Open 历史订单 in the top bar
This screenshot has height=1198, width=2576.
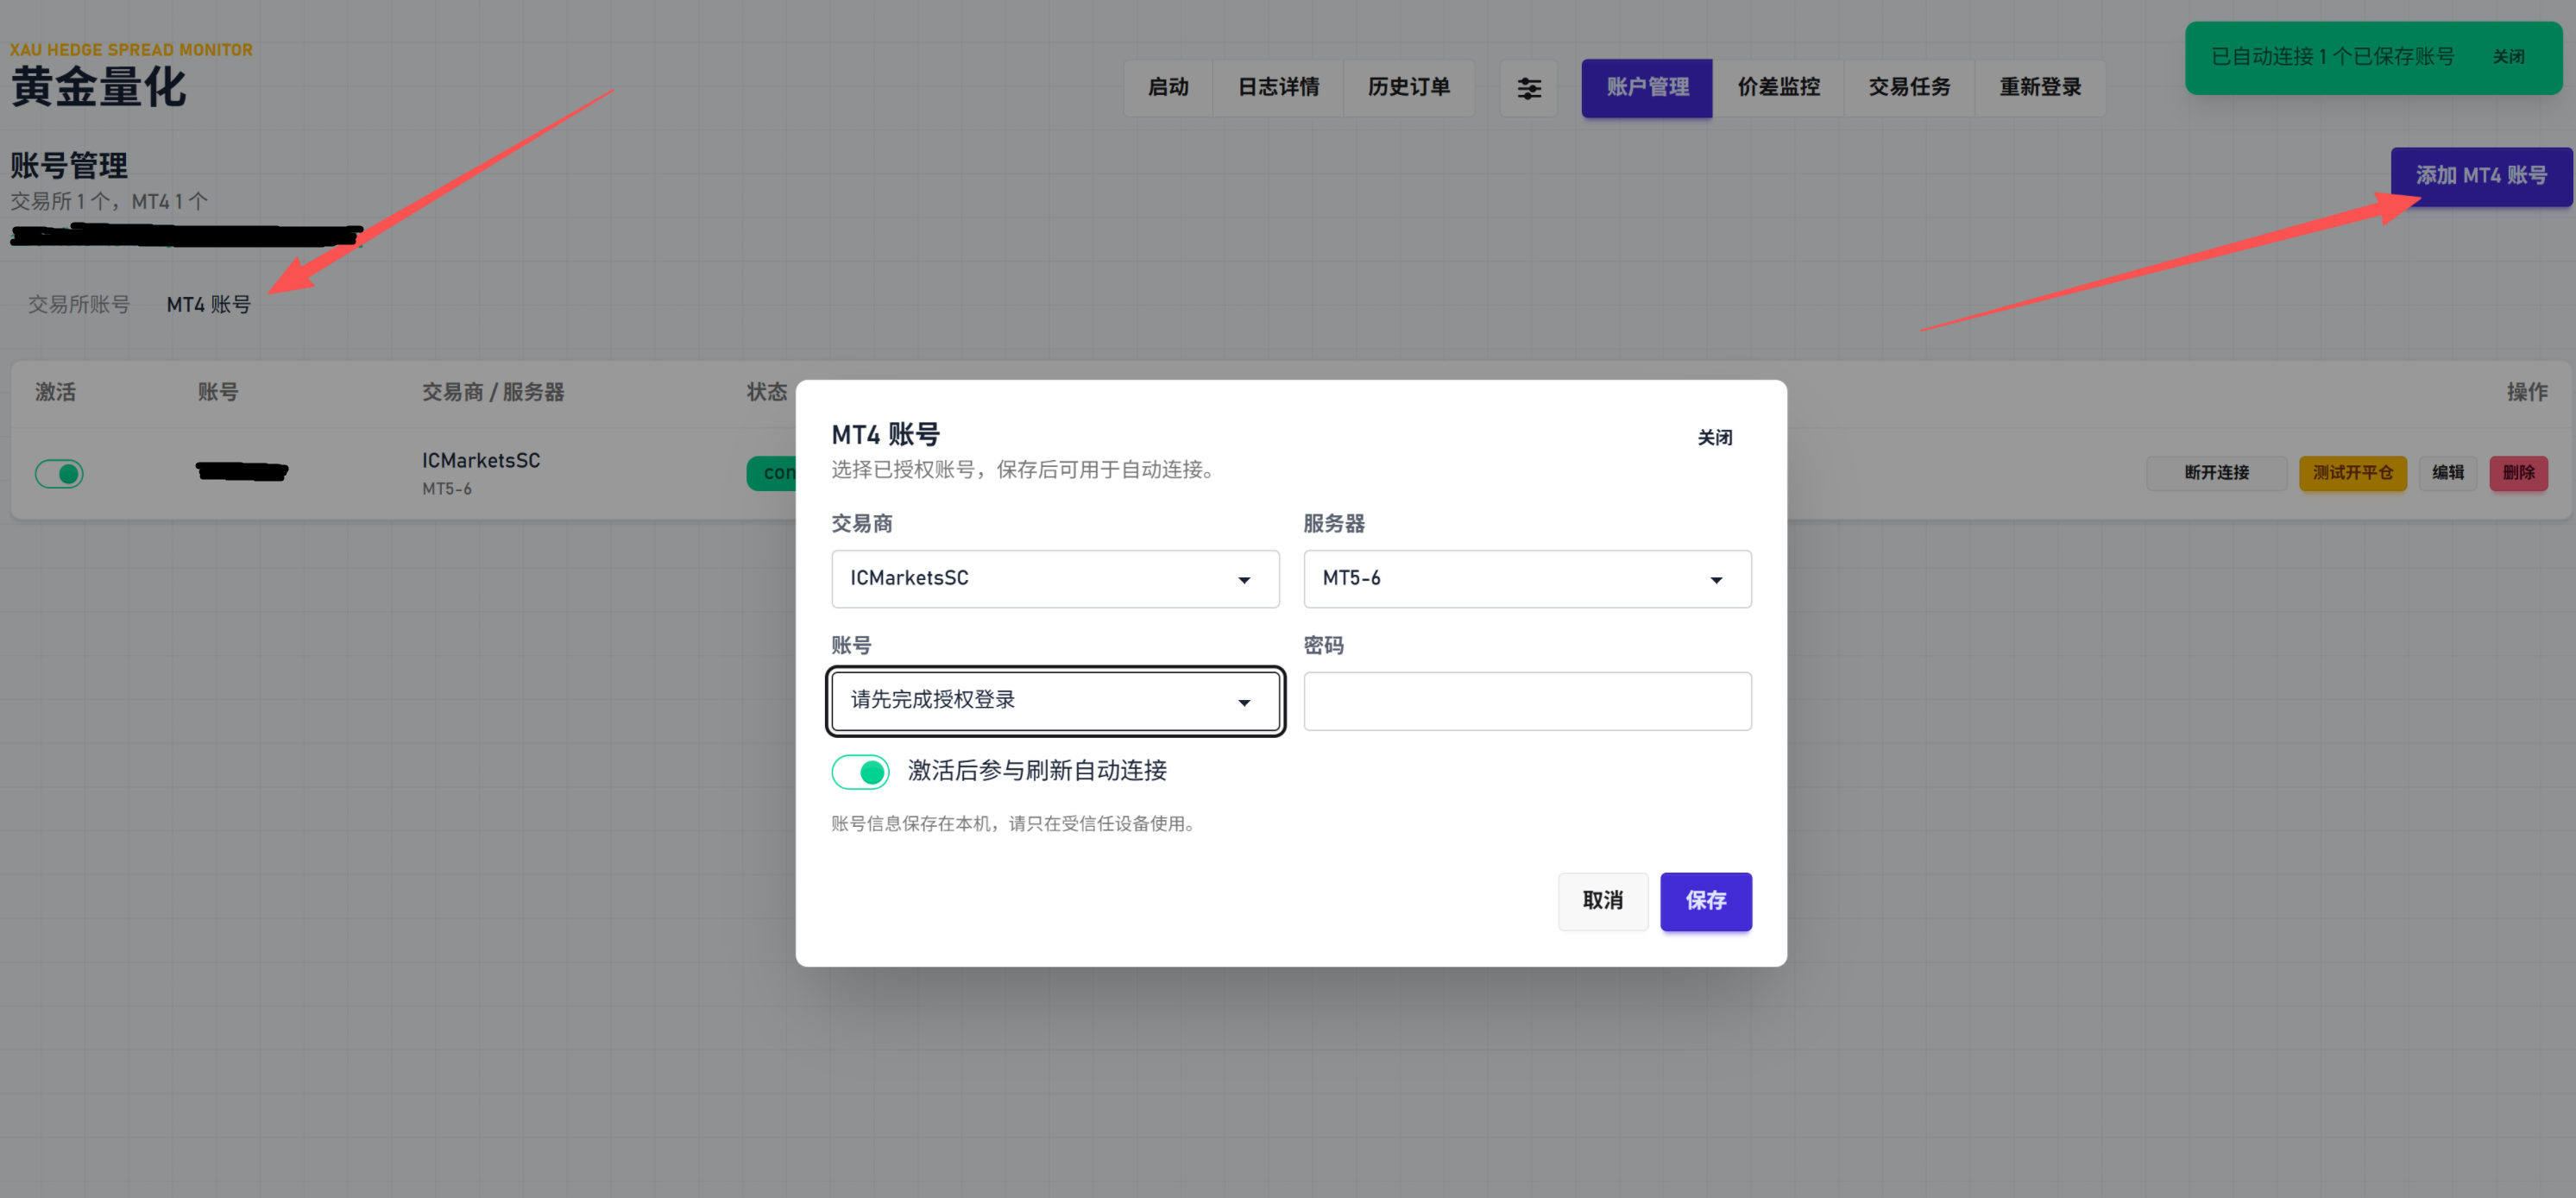click(x=1408, y=88)
